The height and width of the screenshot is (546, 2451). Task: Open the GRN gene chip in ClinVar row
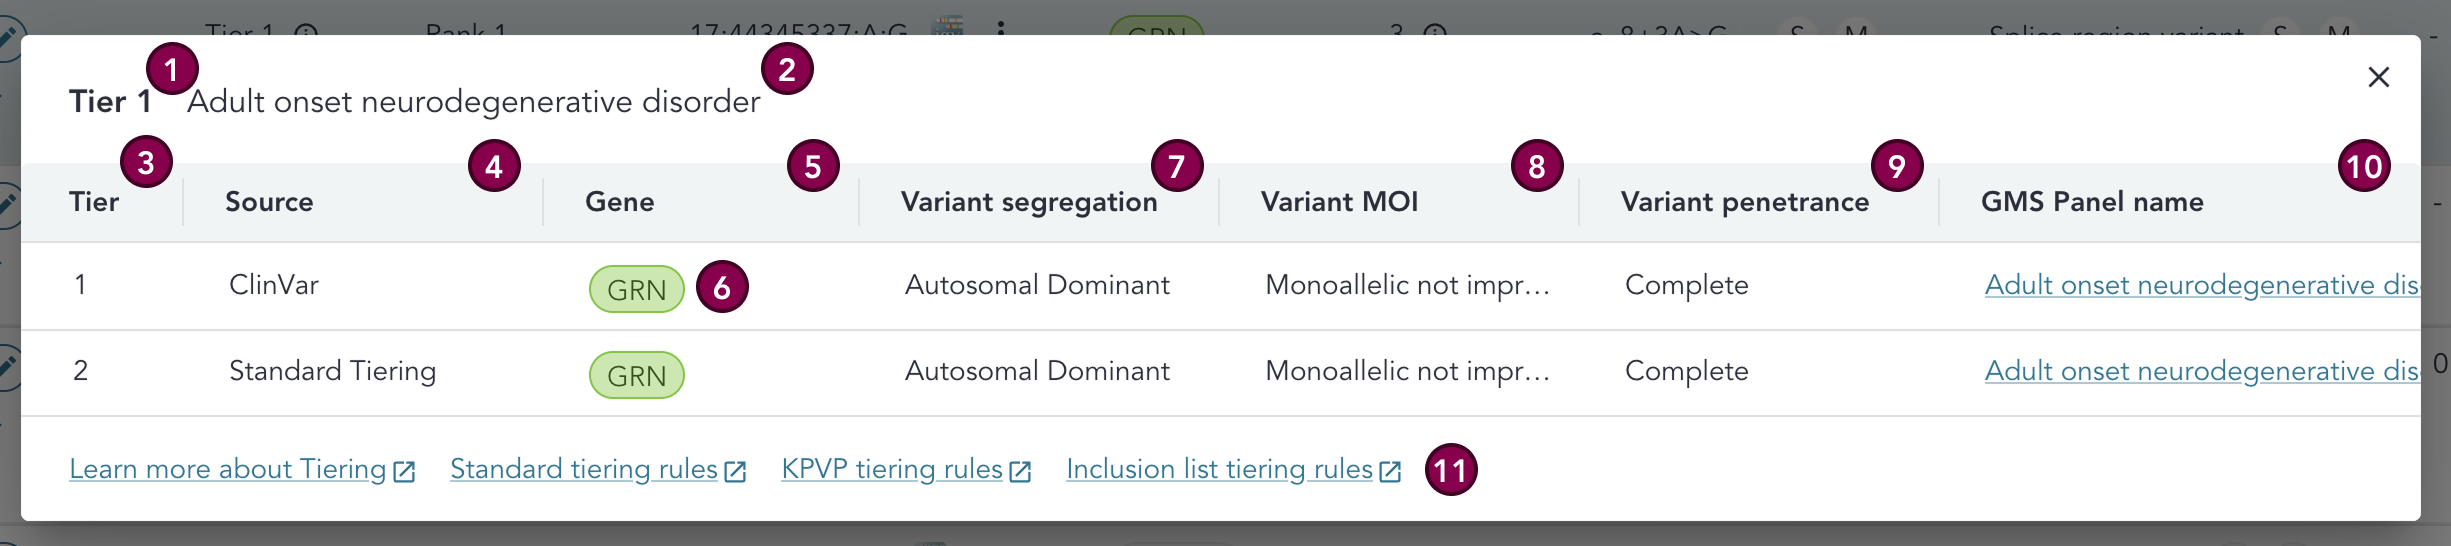click(x=636, y=289)
